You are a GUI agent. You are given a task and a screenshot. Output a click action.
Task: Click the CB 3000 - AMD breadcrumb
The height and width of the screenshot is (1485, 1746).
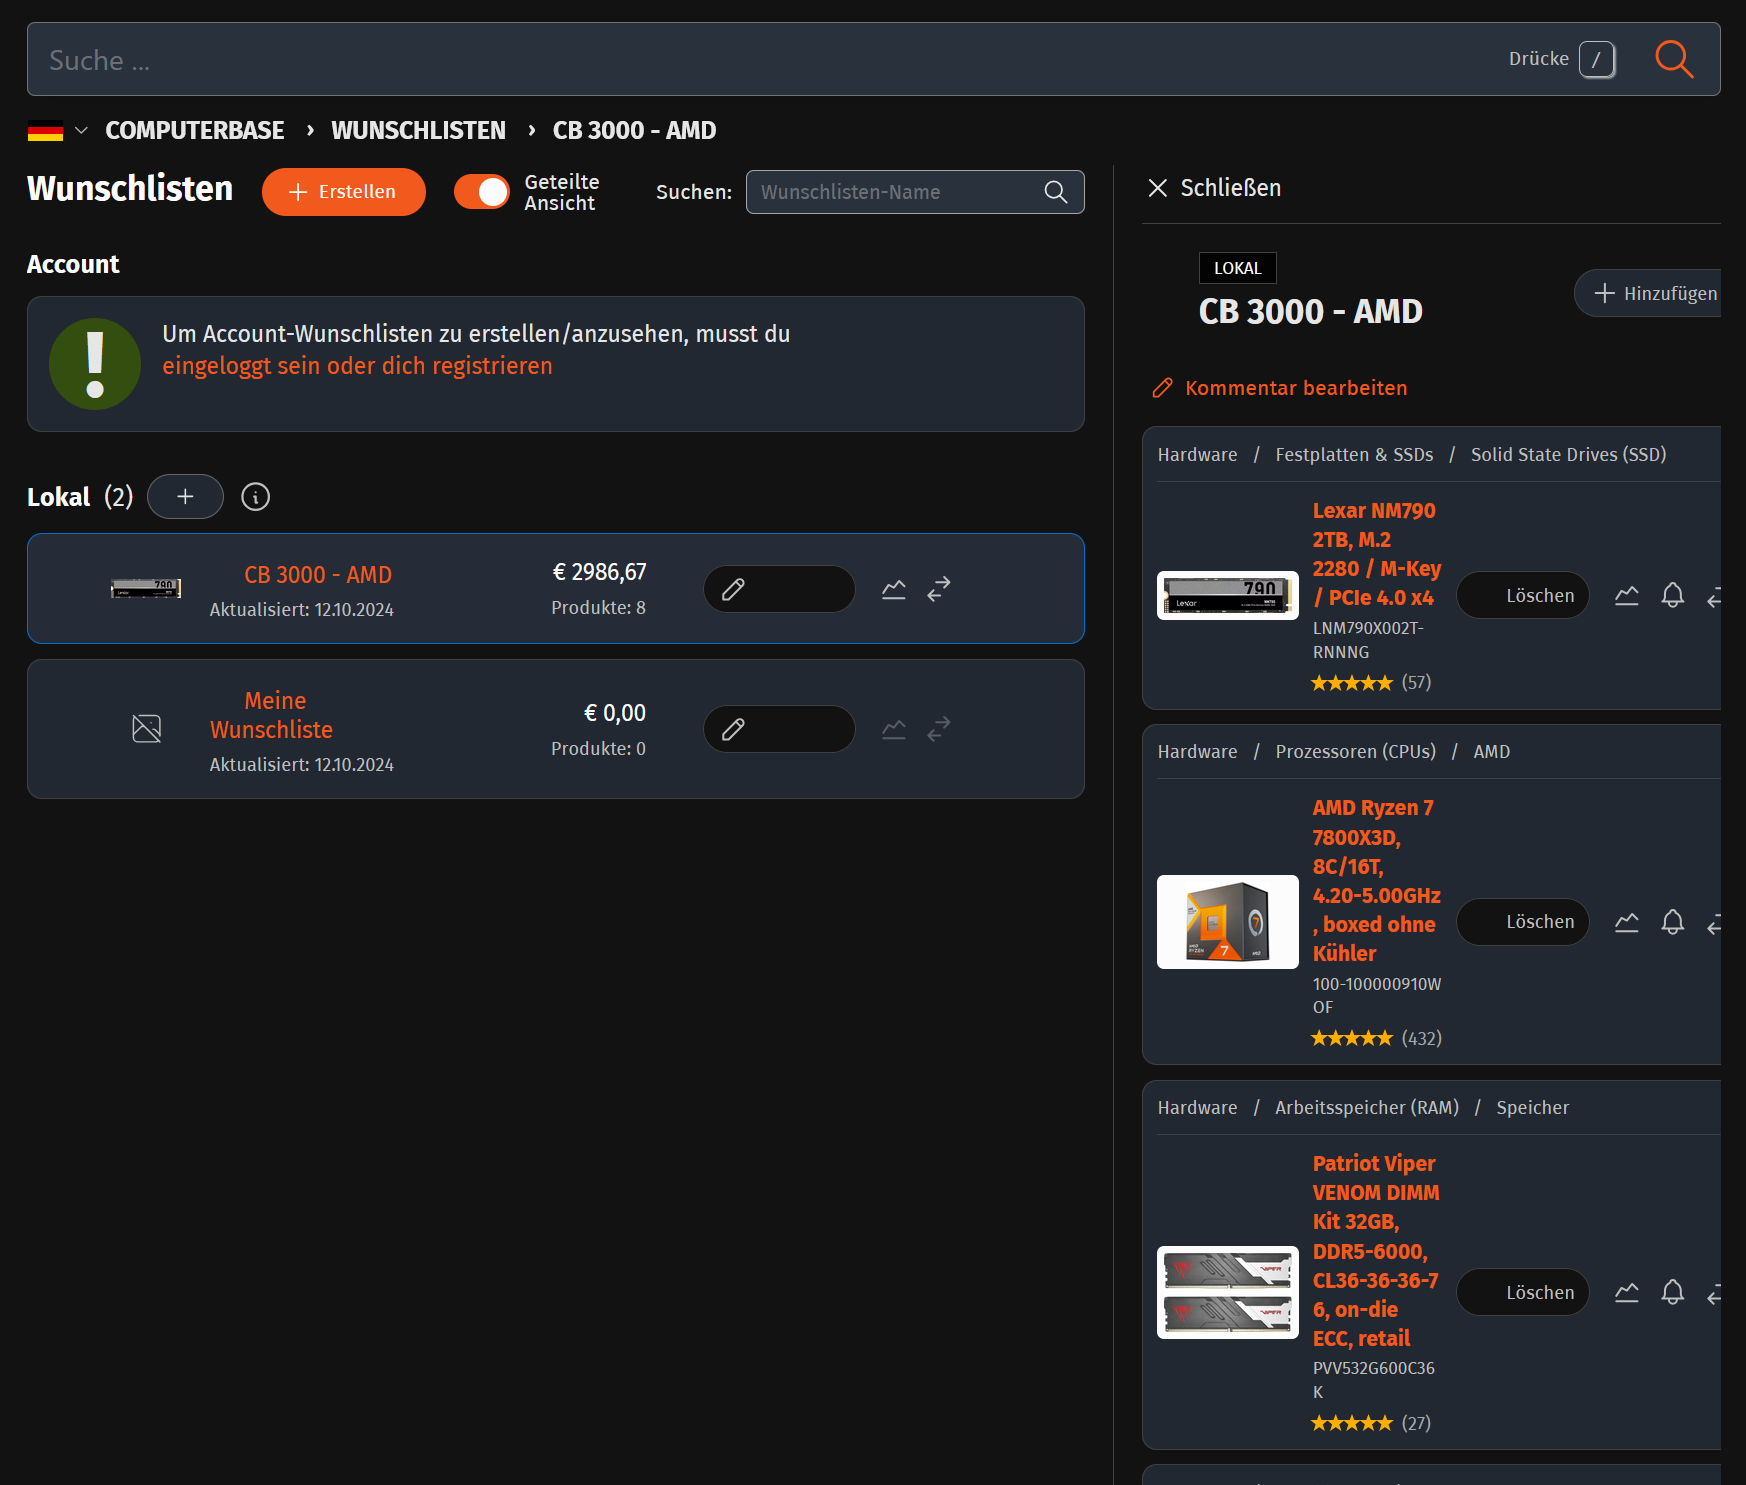(x=634, y=130)
